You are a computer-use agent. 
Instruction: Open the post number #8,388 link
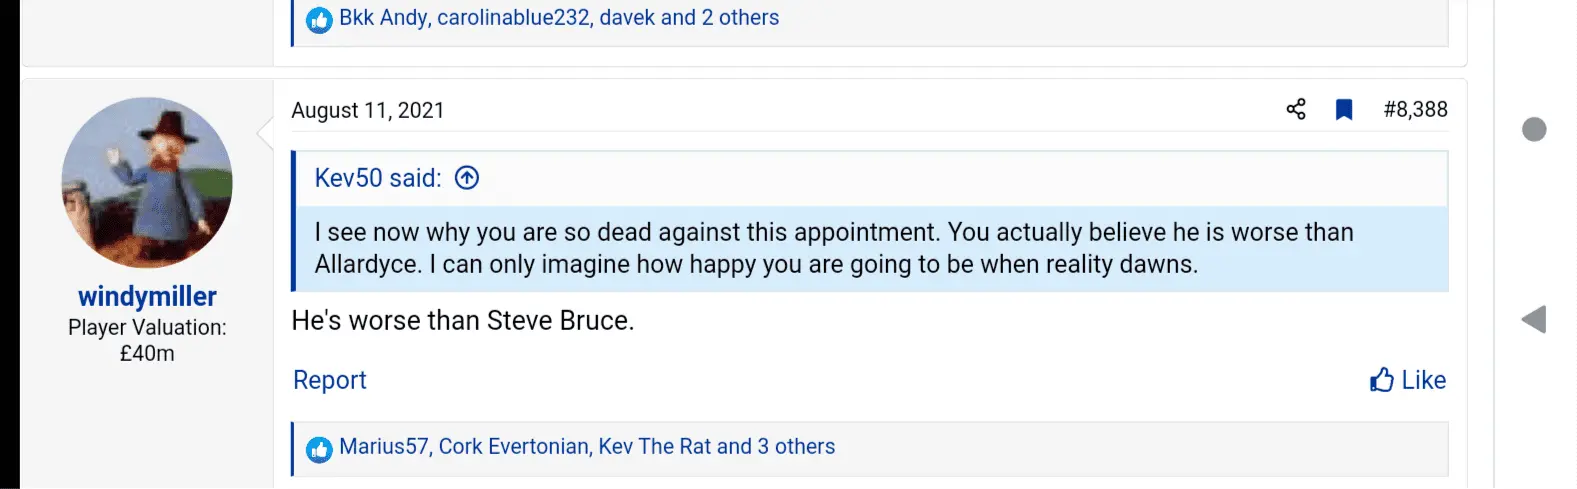1415,110
